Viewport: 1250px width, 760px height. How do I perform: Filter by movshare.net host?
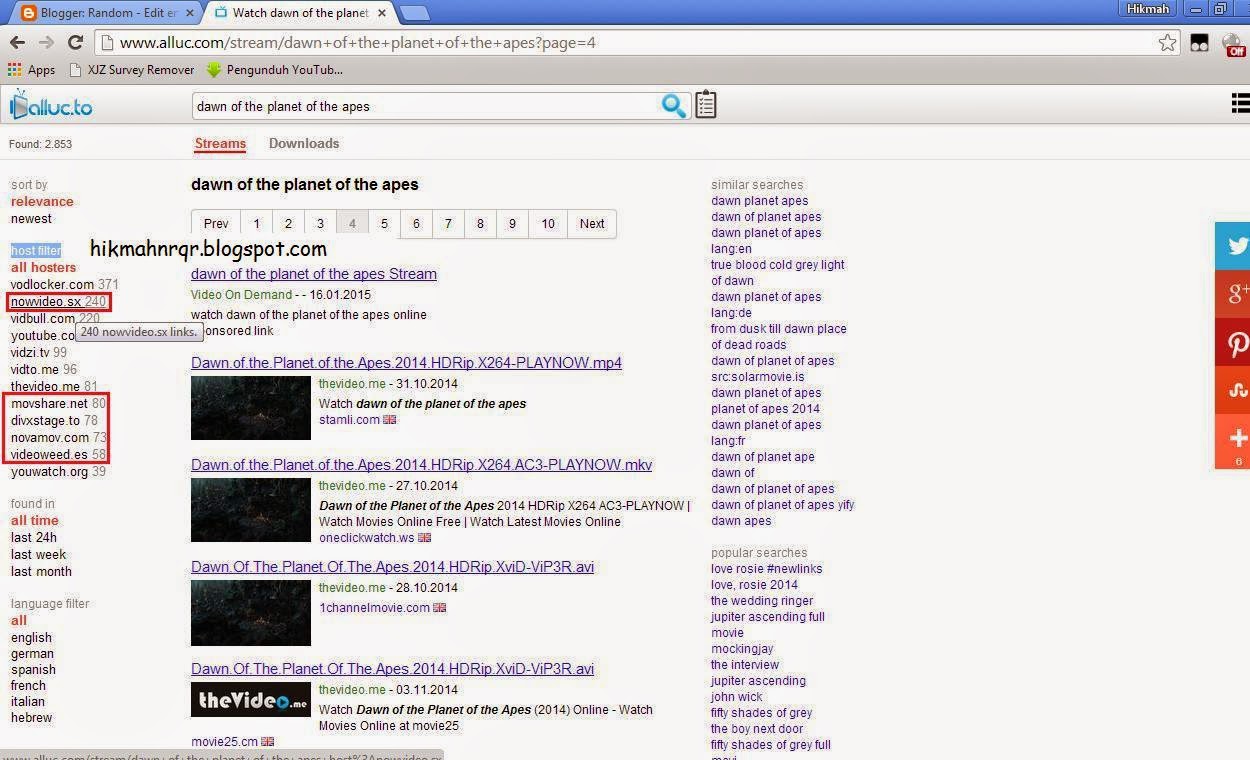click(x=58, y=404)
